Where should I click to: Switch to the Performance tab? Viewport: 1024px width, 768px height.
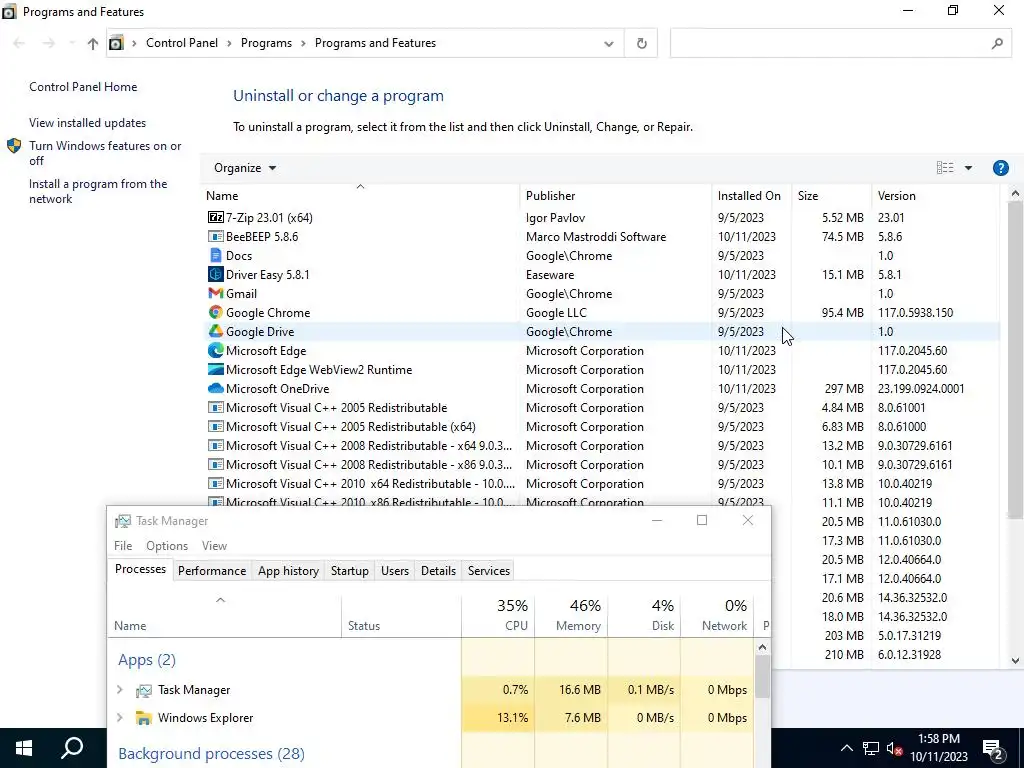(x=212, y=571)
